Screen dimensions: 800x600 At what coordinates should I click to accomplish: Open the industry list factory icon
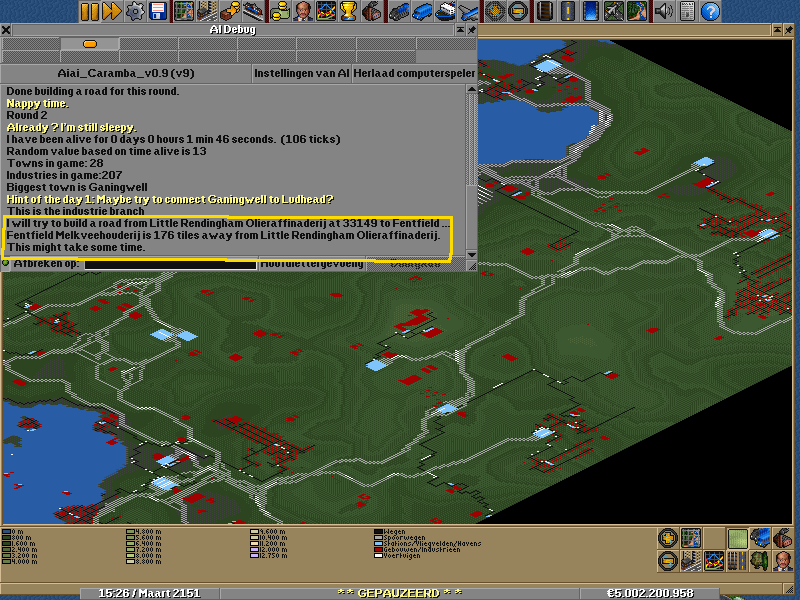pyautogui.click(x=371, y=11)
